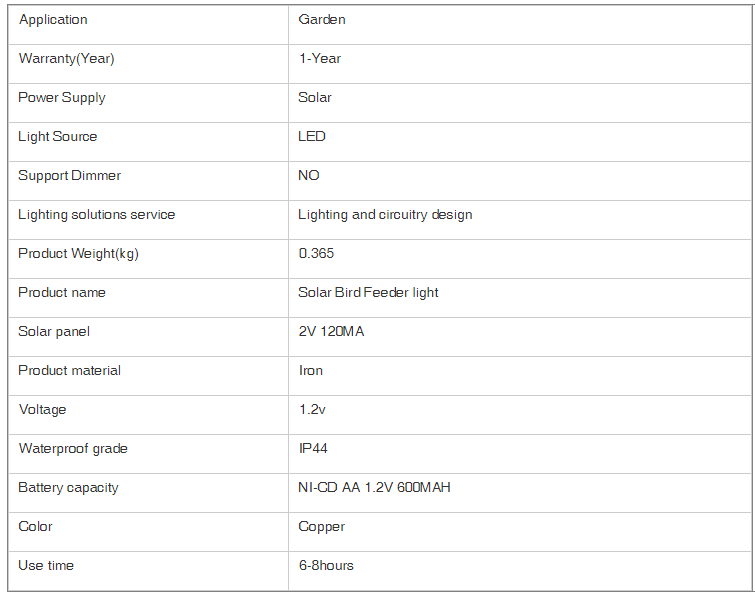755x596 pixels.
Task: Click the IP44 waterproof grade value
Action: (x=313, y=449)
